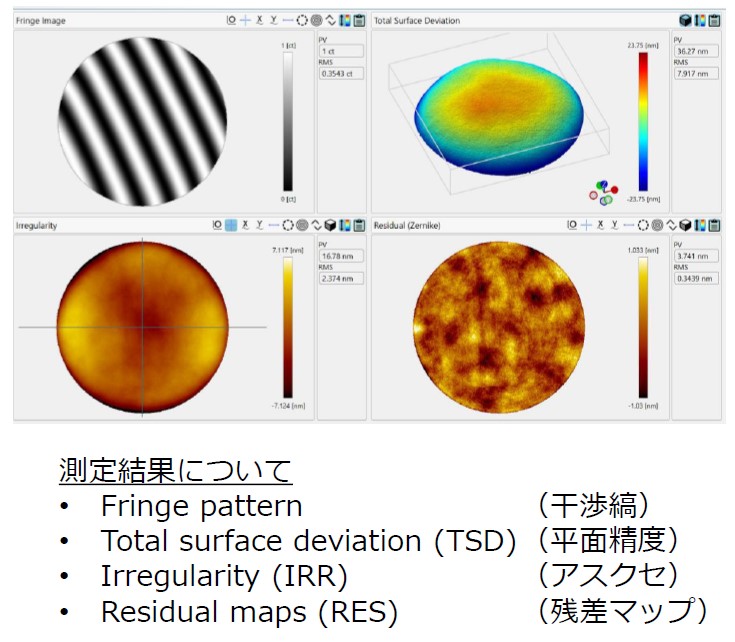Viewport: 735px width, 642px height.
Task: Select X profile icon in Fringe Image panel
Action: click(x=259, y=20)
